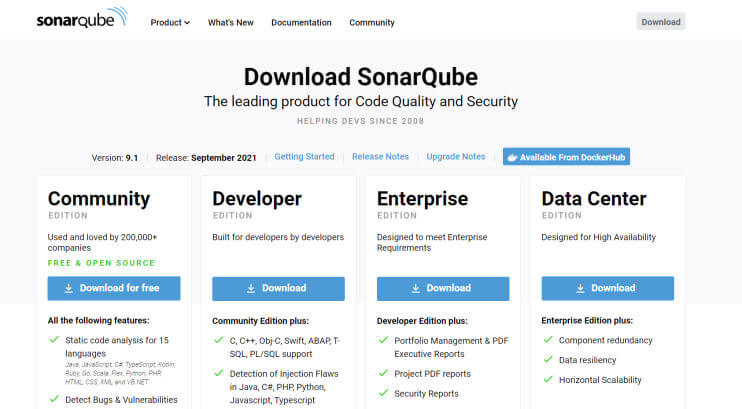
Task: Click checkmark beside Data resiliency
Action: pyautogui.click(x=548, y=359)
